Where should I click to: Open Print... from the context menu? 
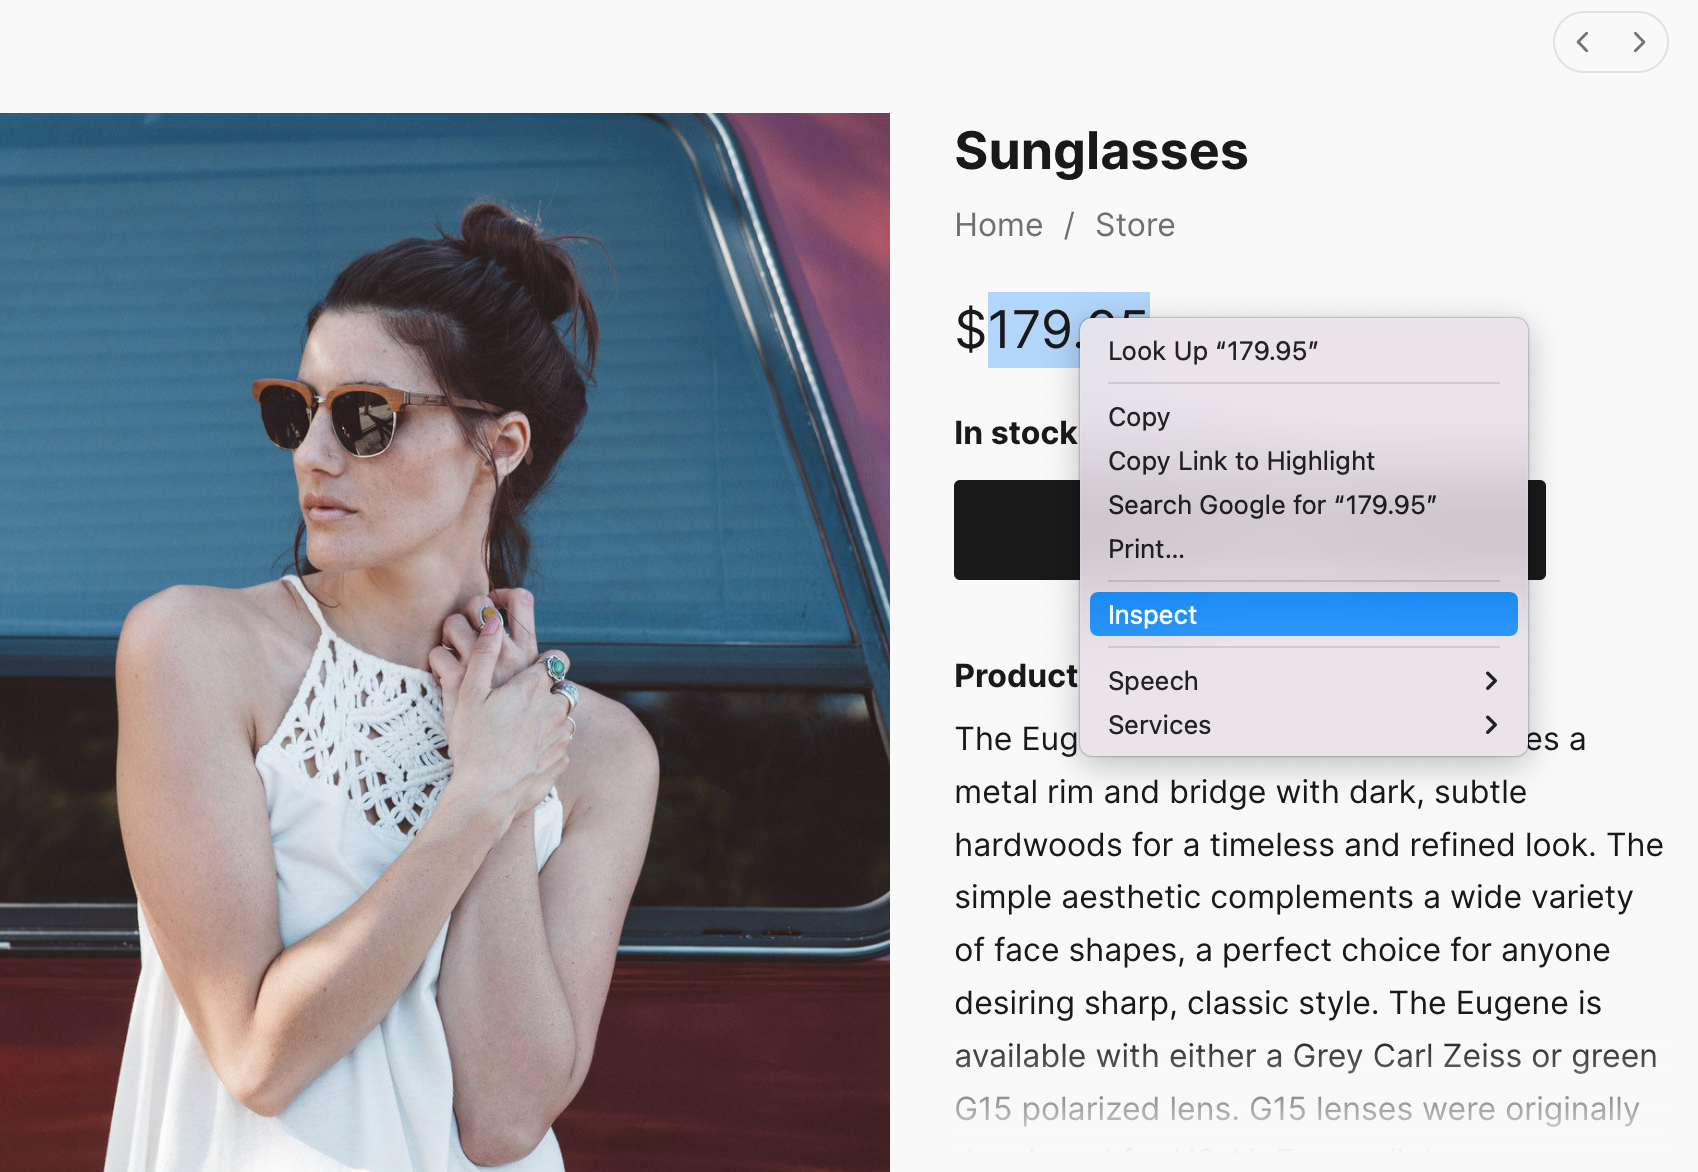click(1146, 549)
